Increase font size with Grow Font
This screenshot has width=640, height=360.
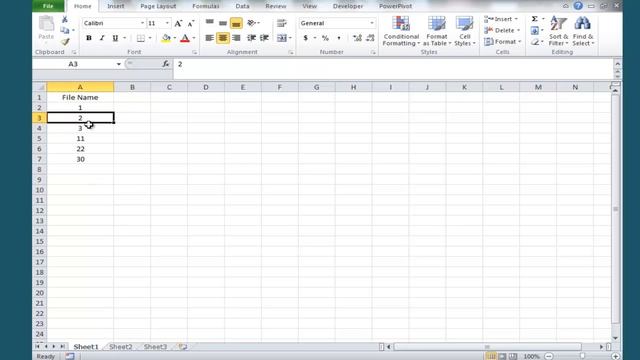click(178, 23)
